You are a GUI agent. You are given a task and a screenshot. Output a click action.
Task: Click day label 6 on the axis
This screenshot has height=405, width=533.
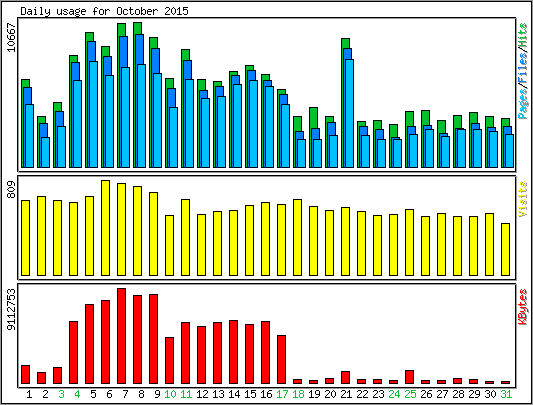point(109,394)
